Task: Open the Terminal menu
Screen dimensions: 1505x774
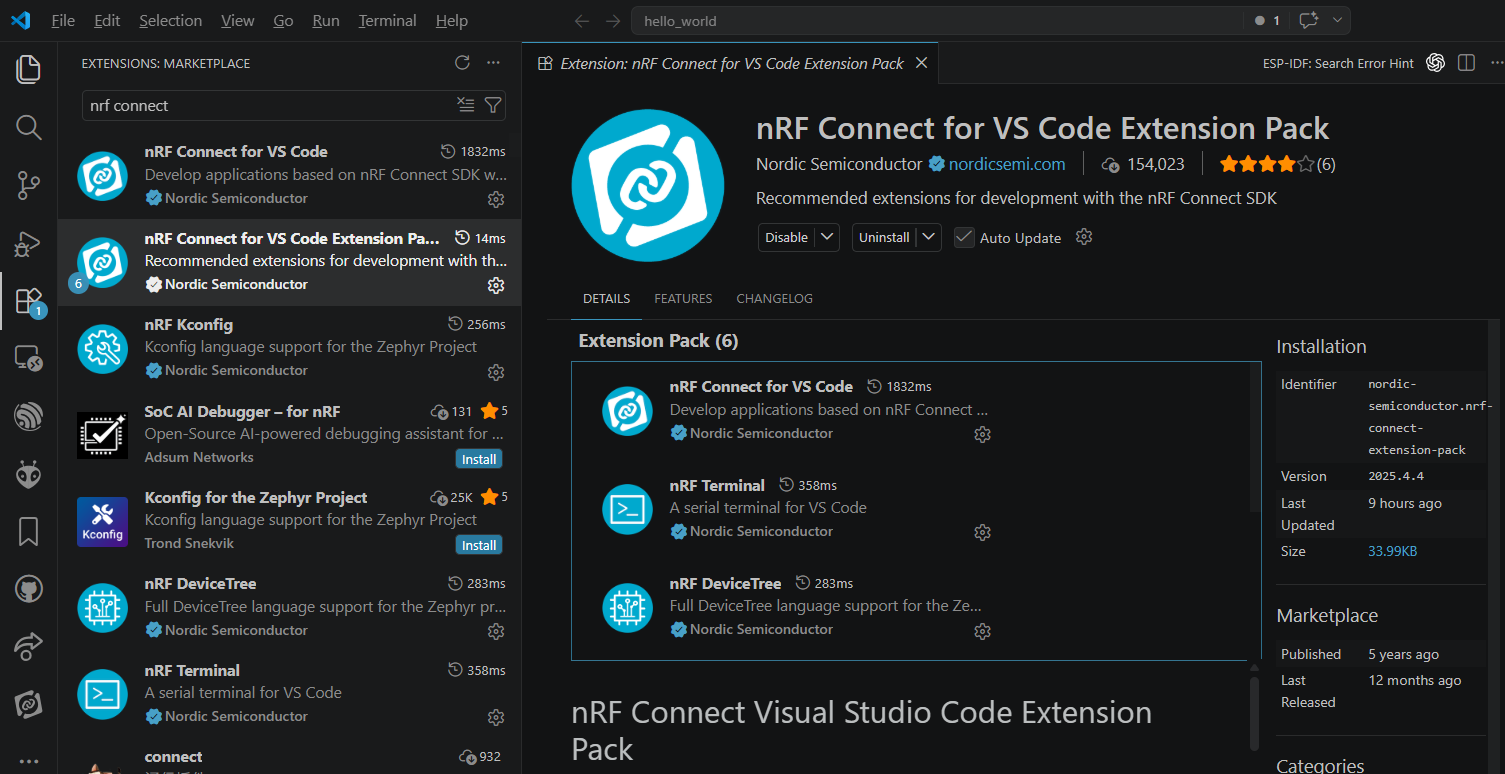Action: 387,21
